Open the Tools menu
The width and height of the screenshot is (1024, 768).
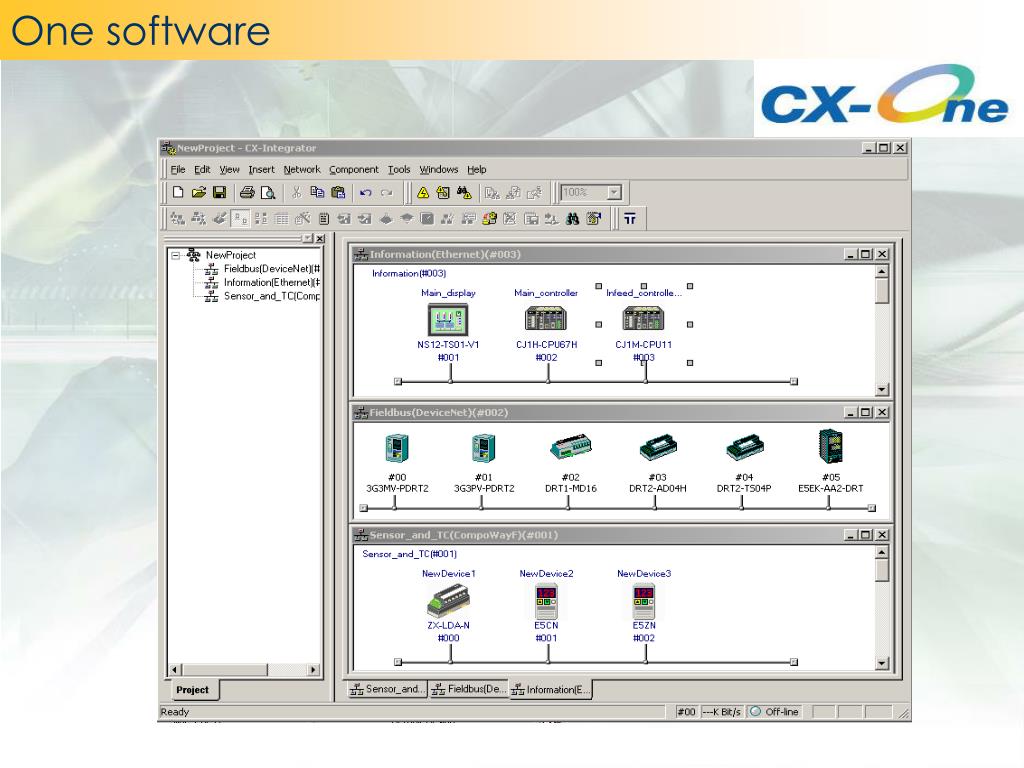pos(399,169)
